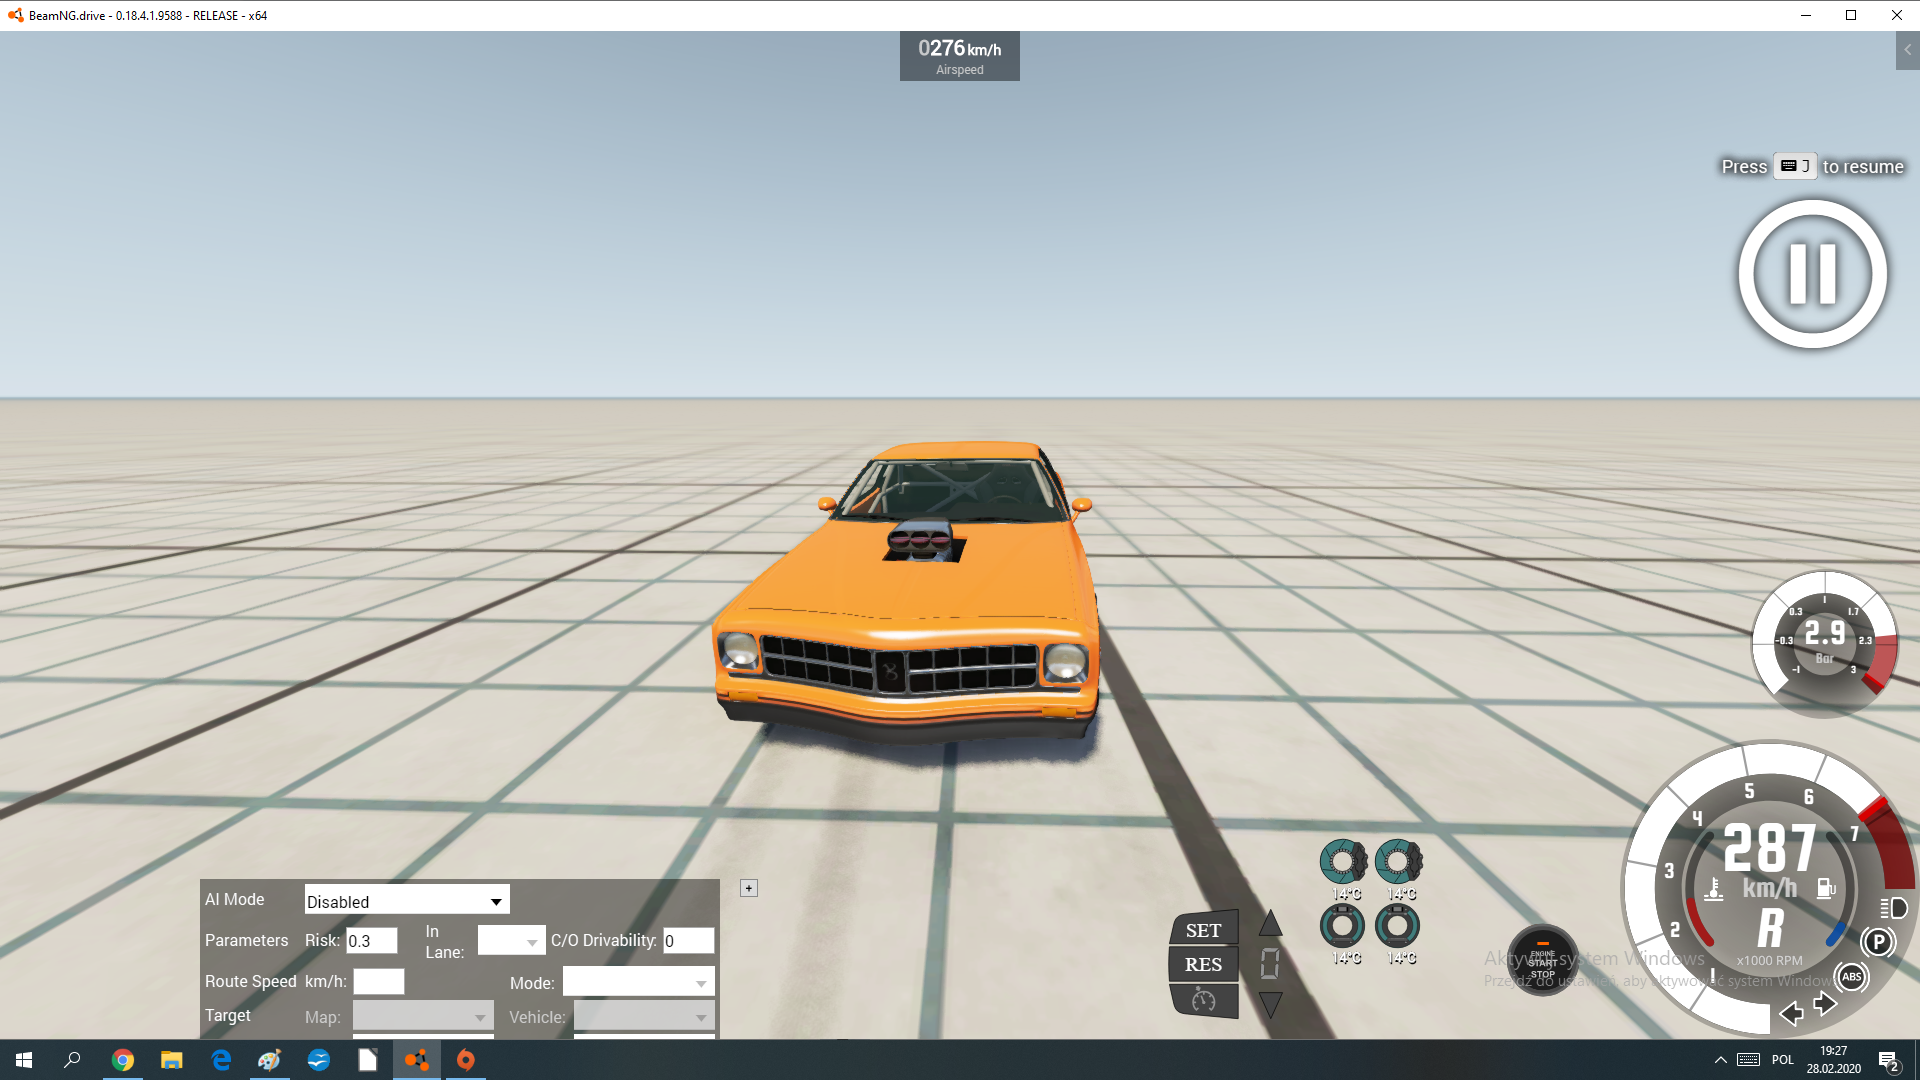Open the In Lane dropdown
Screen dimensions: 1920x1080
pyautogui.click(x=511, y=941)
